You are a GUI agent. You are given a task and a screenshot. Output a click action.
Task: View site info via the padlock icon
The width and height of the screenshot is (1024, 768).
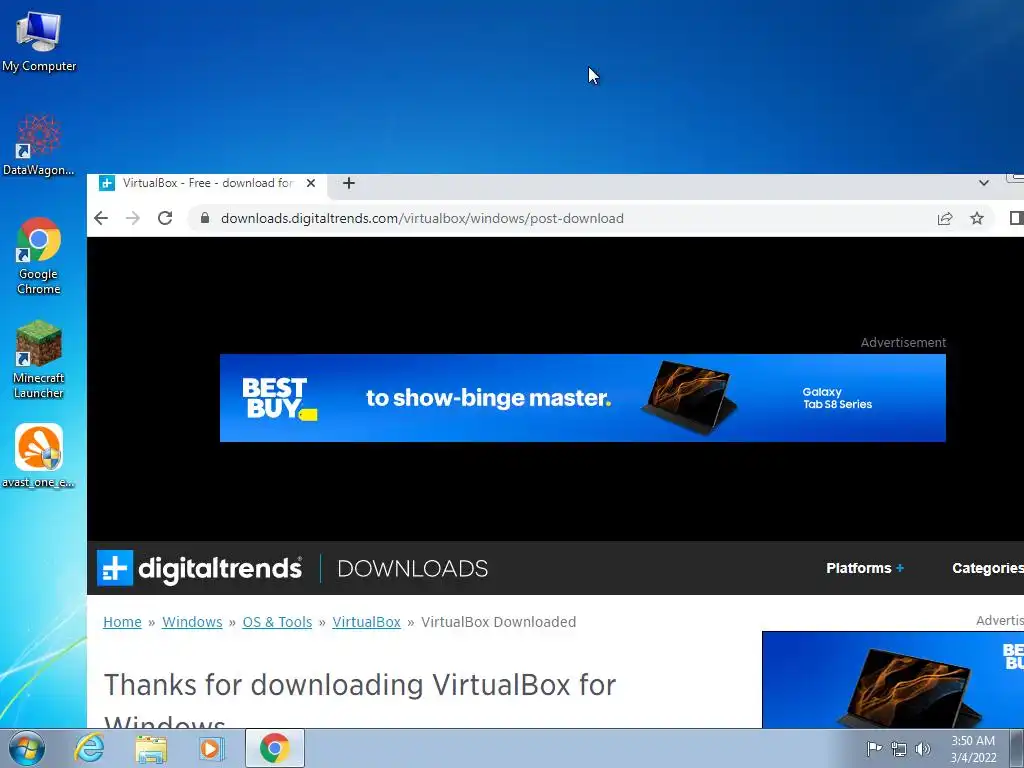tap(204, 218)
